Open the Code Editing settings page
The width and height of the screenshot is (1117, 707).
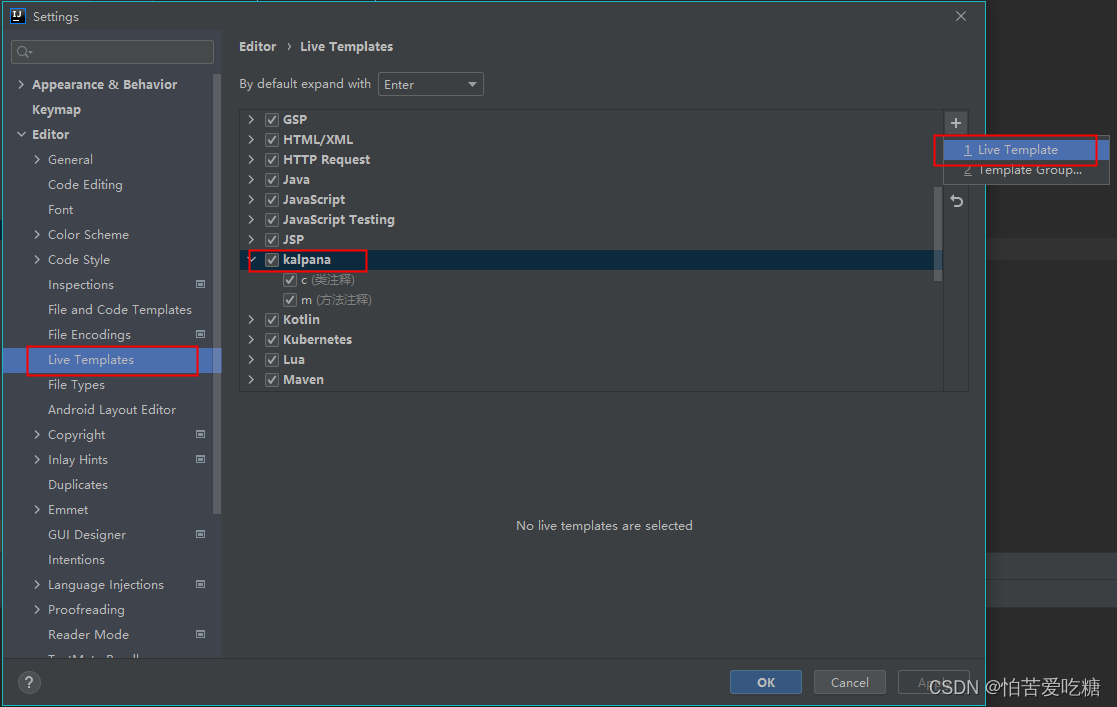coord(85,185)
